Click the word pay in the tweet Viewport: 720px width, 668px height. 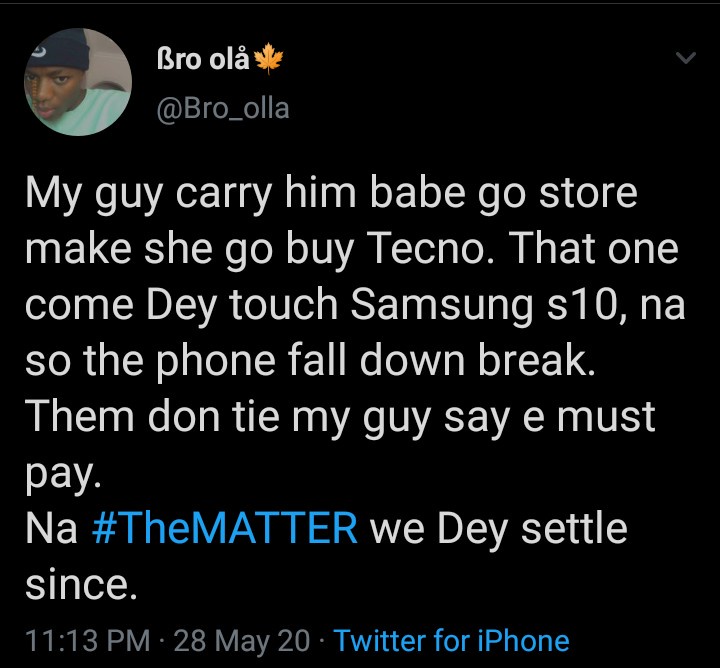62,474
